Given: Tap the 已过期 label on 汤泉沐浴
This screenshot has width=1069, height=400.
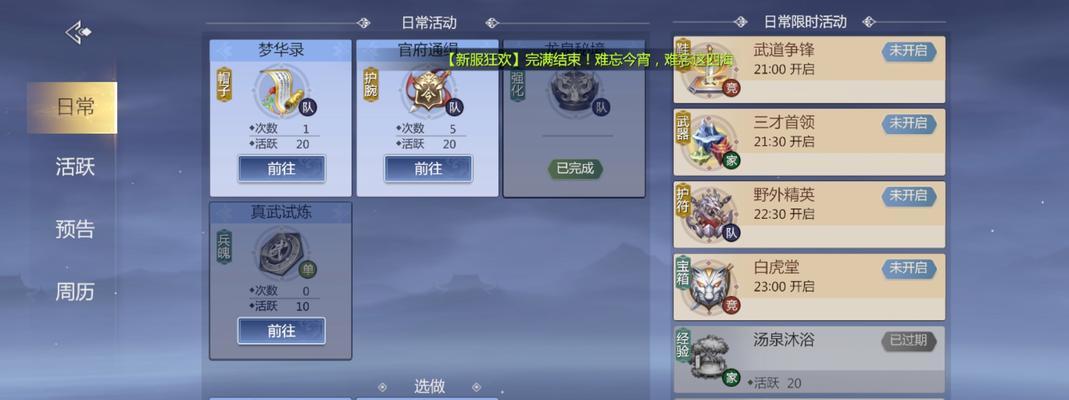Looking at the screenshot, I should tap(909, 341).
